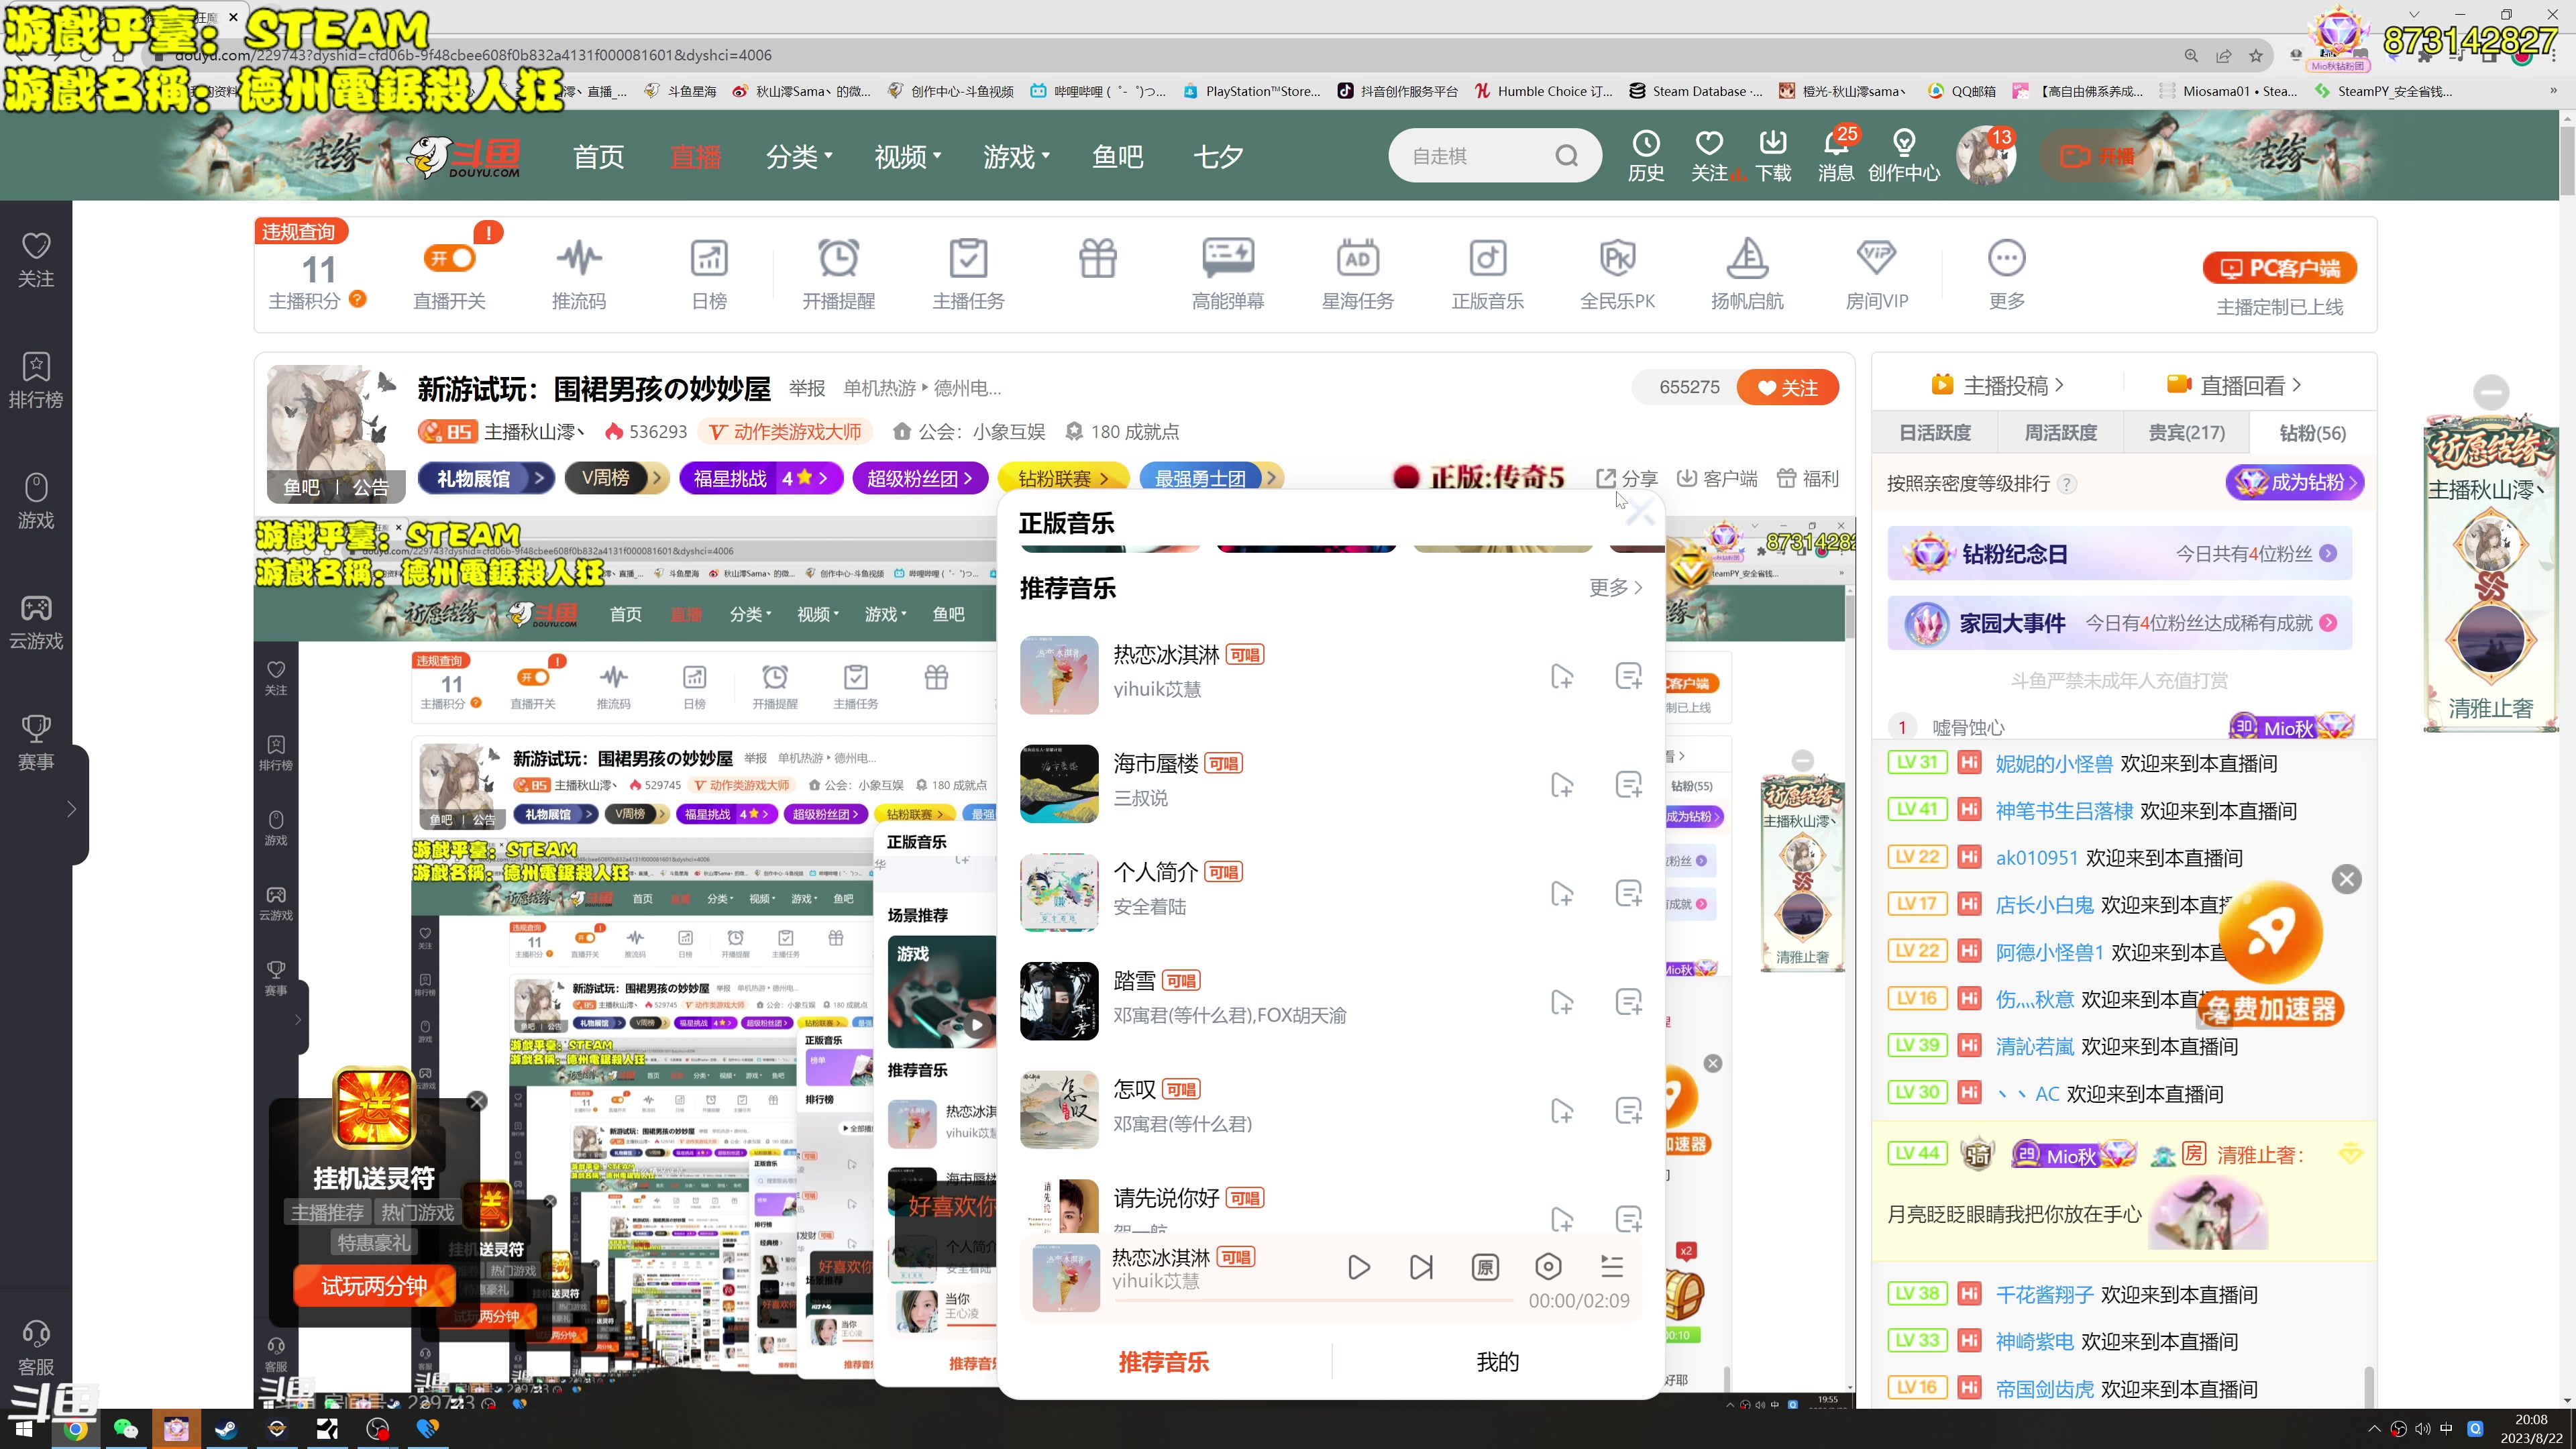Open player settings hexagon icon
Viewport: 2576px width, 1449px height.
1548,1267
